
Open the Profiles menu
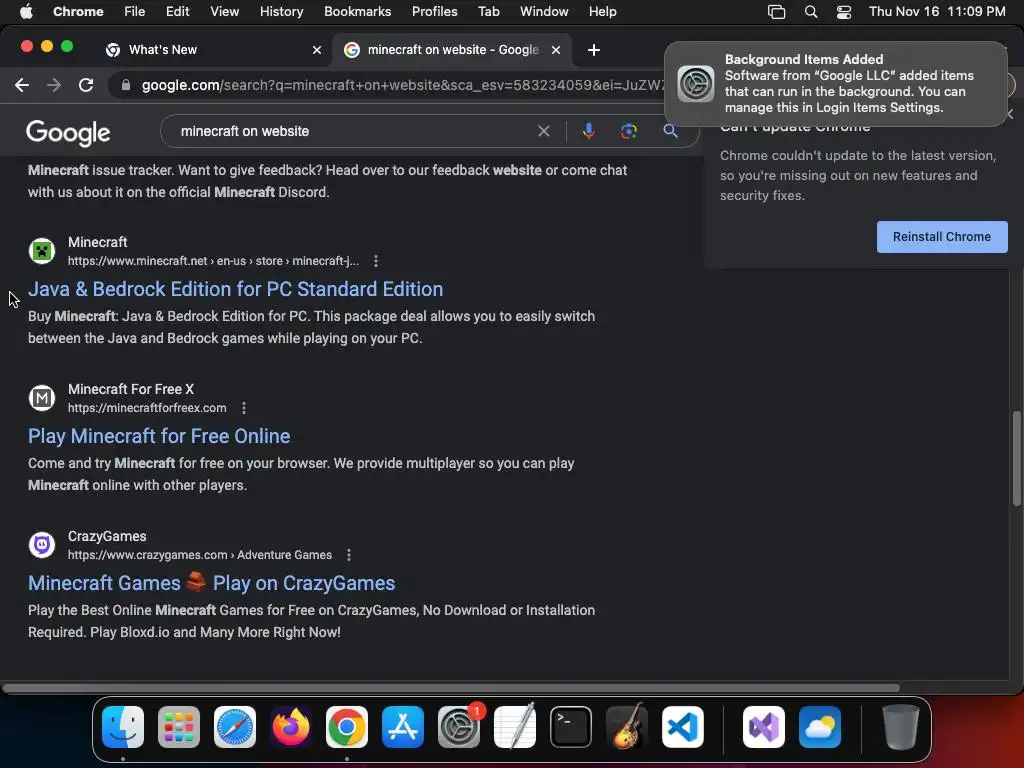point(434,12)
